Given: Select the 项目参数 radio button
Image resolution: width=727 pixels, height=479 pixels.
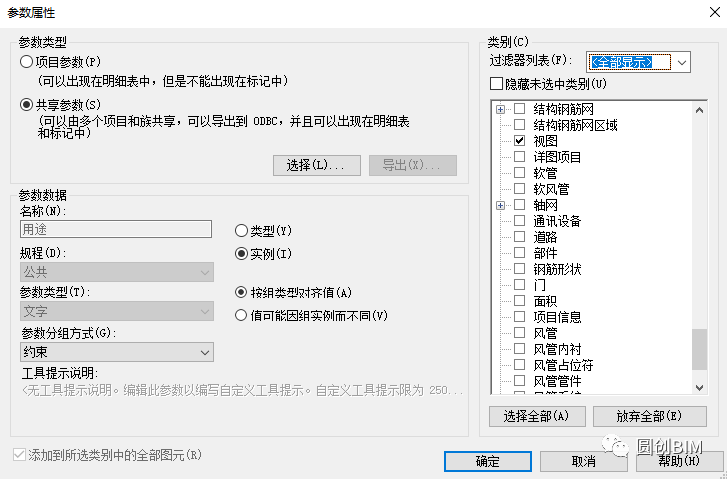Looking at the screenshot, I should pos(26,62).
